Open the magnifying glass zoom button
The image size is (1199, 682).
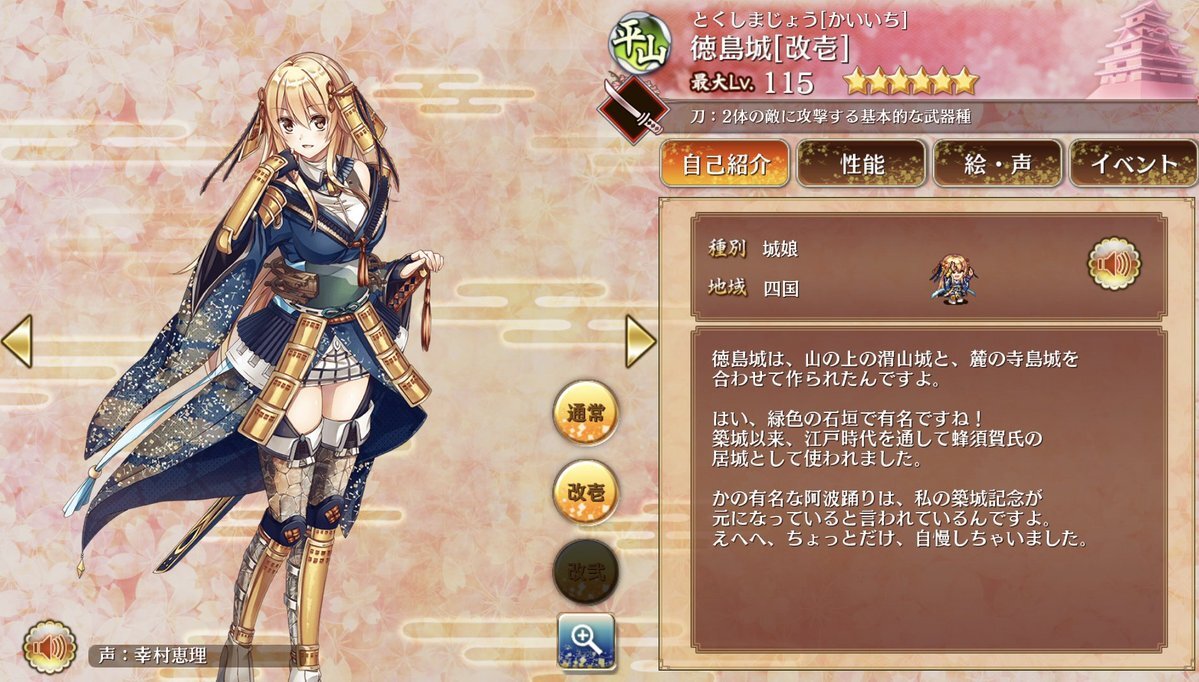(587, 641)
